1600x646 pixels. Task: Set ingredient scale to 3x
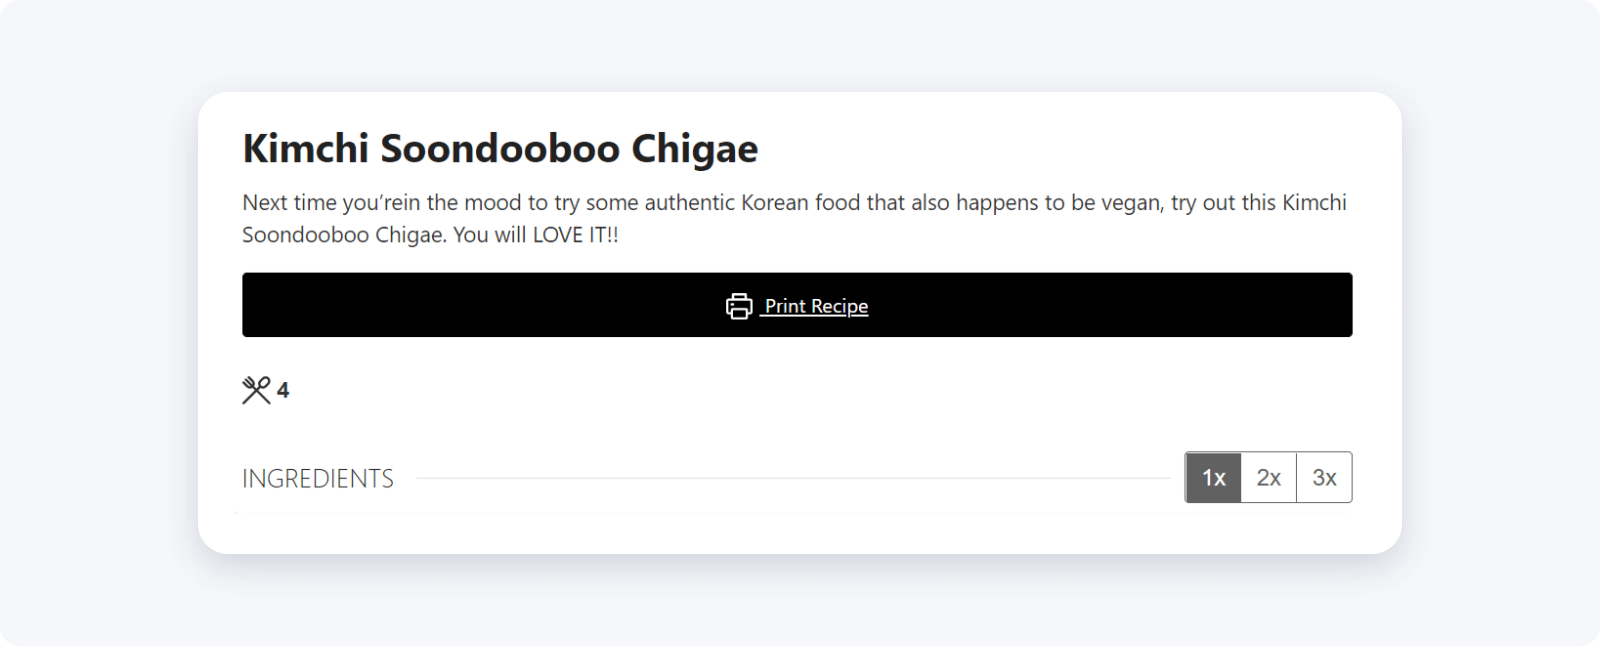pyautogui.click(x=1324, y=478)
